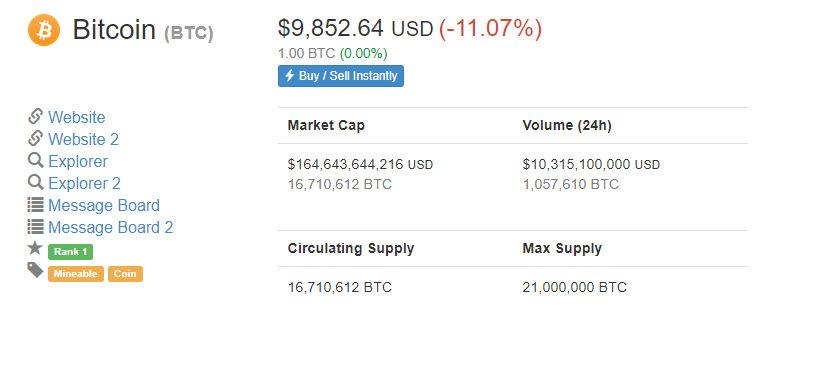Viewport: 815px width, 380px height.
Task: Click the magnifier icon next to Explorer
Action: pos(35,160)
